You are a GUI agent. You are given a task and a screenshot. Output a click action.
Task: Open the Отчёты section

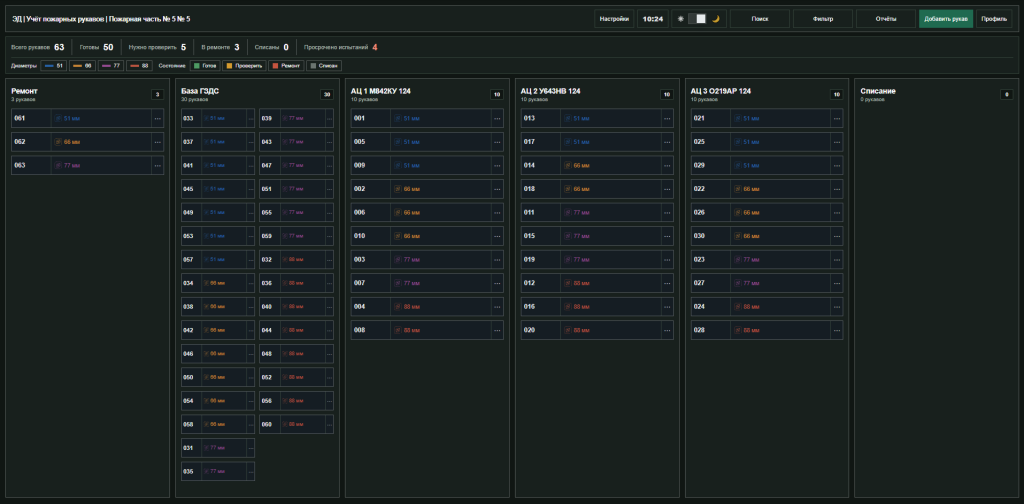tap(886, 19)
